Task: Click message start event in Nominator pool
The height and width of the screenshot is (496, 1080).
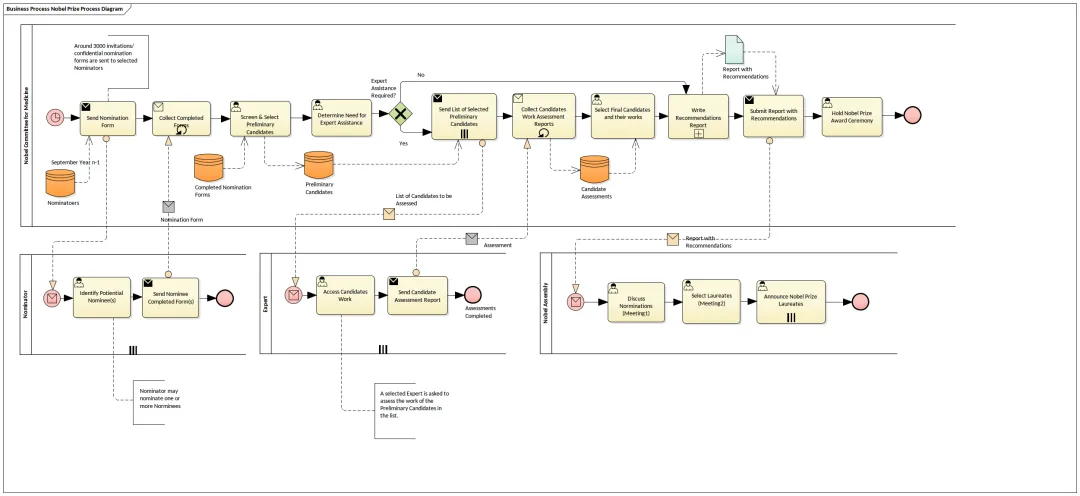Action: tap(52, 298)
